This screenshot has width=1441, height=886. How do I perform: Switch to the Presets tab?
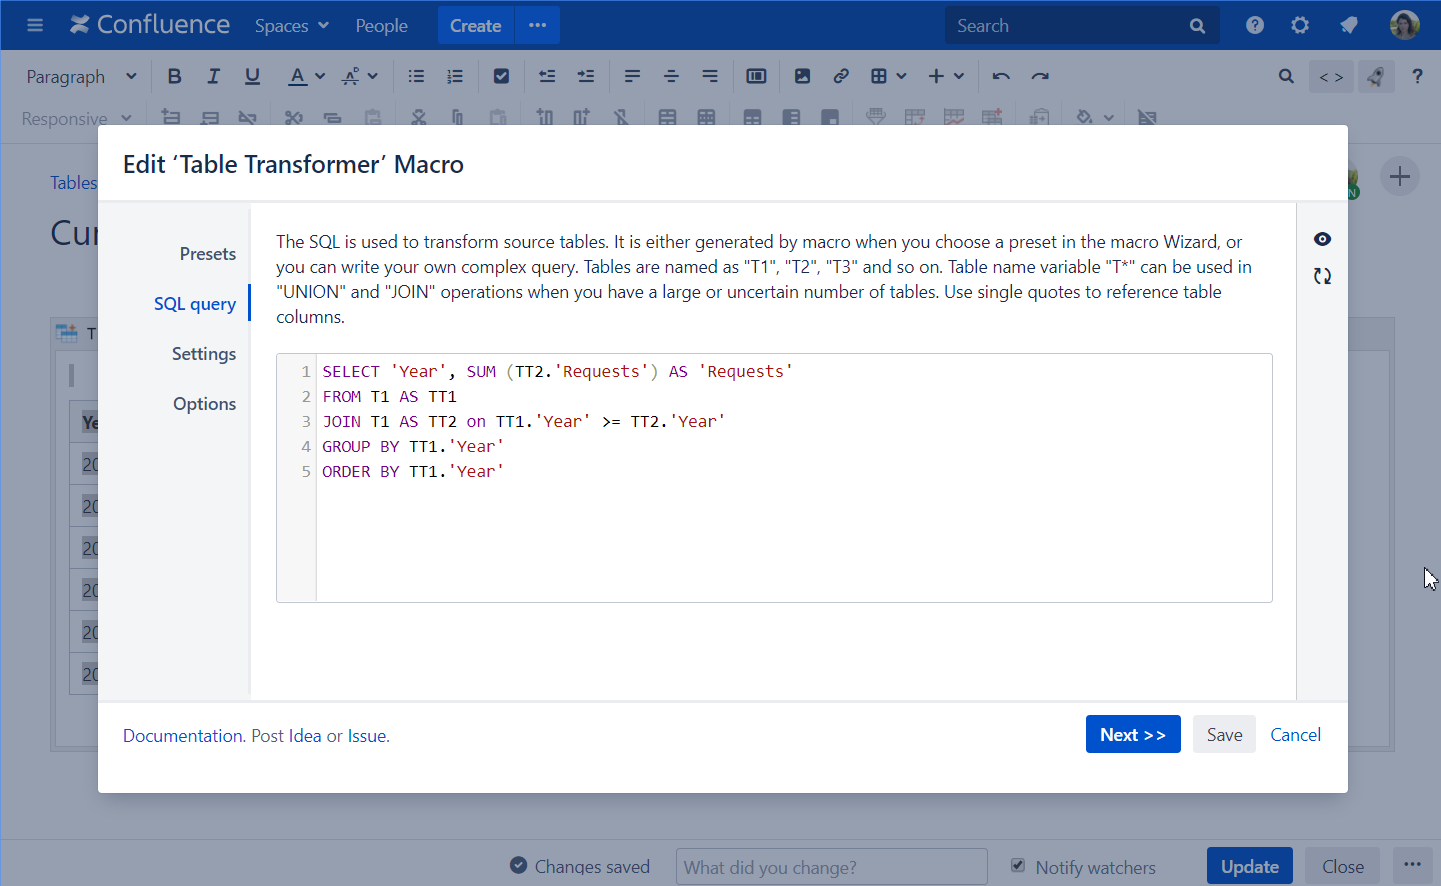(207, 254)
